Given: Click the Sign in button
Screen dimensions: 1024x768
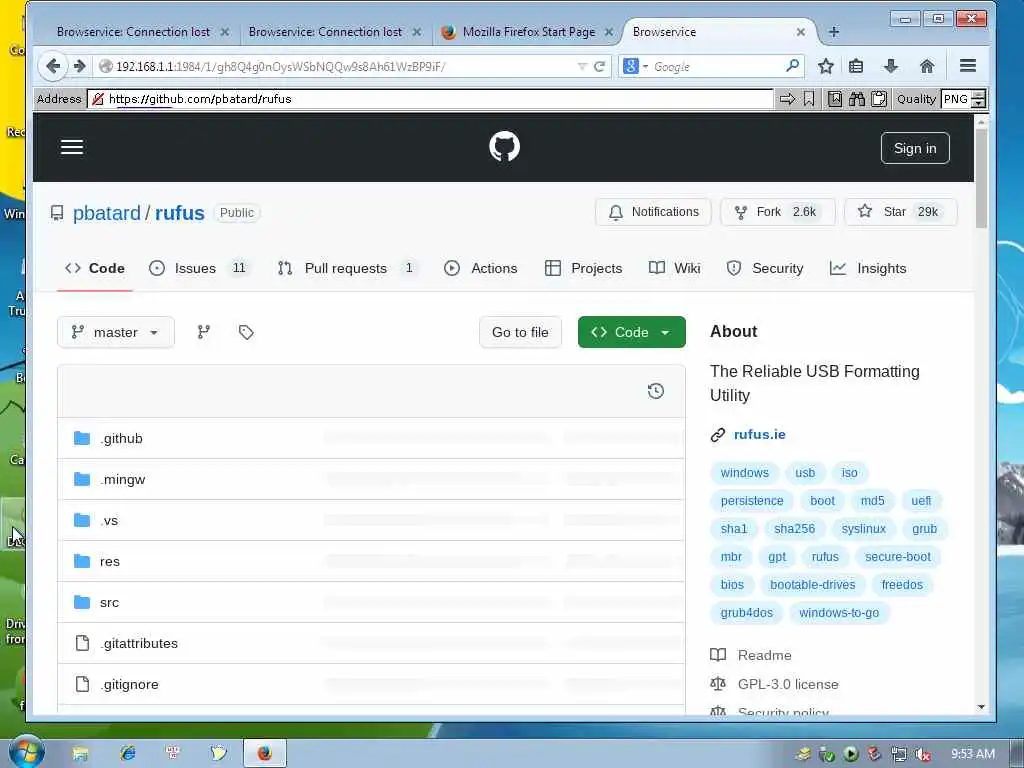Looking at the screenshot, I should 915,148.
